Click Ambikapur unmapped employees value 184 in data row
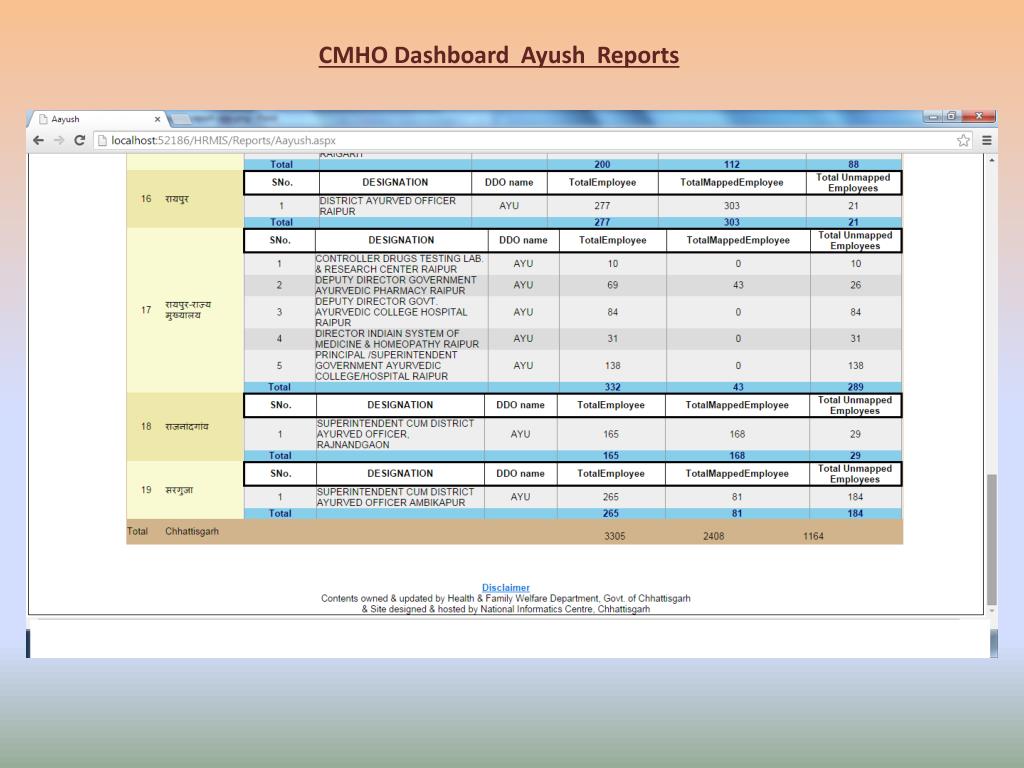The height and width of the screenshot is (768, 1024). (x=855, y=497)
